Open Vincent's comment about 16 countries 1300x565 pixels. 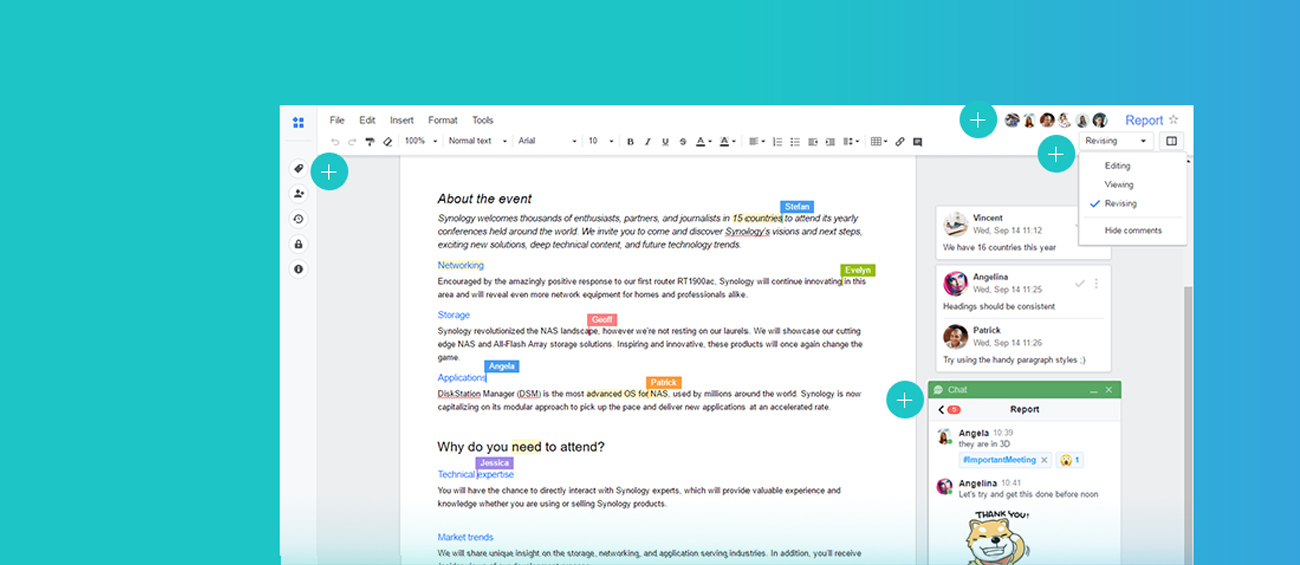tap(1023, 232)
